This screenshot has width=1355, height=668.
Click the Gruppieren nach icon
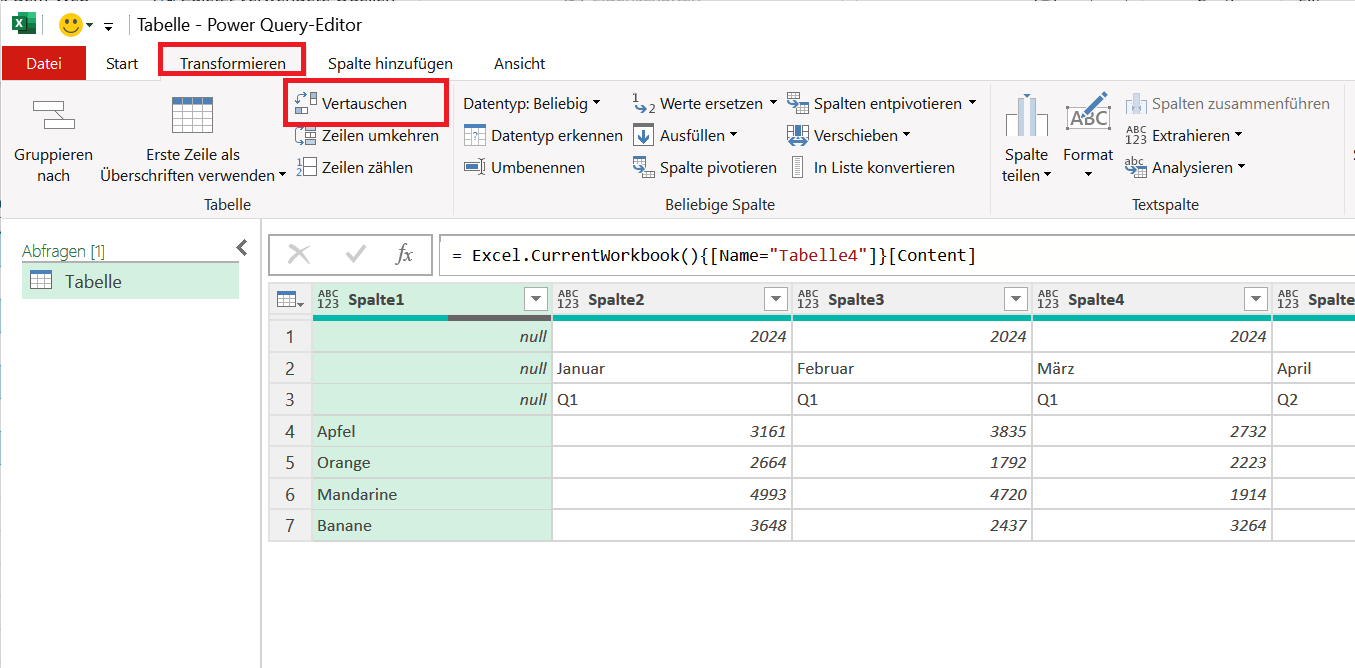(53, 115)
